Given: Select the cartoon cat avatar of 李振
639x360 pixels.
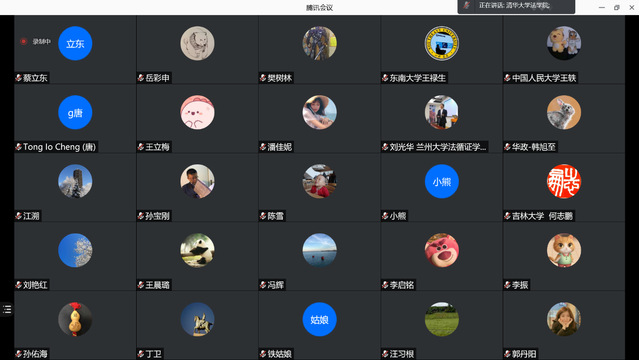Looking at the screenshot, I should click(x=564, y=250).
